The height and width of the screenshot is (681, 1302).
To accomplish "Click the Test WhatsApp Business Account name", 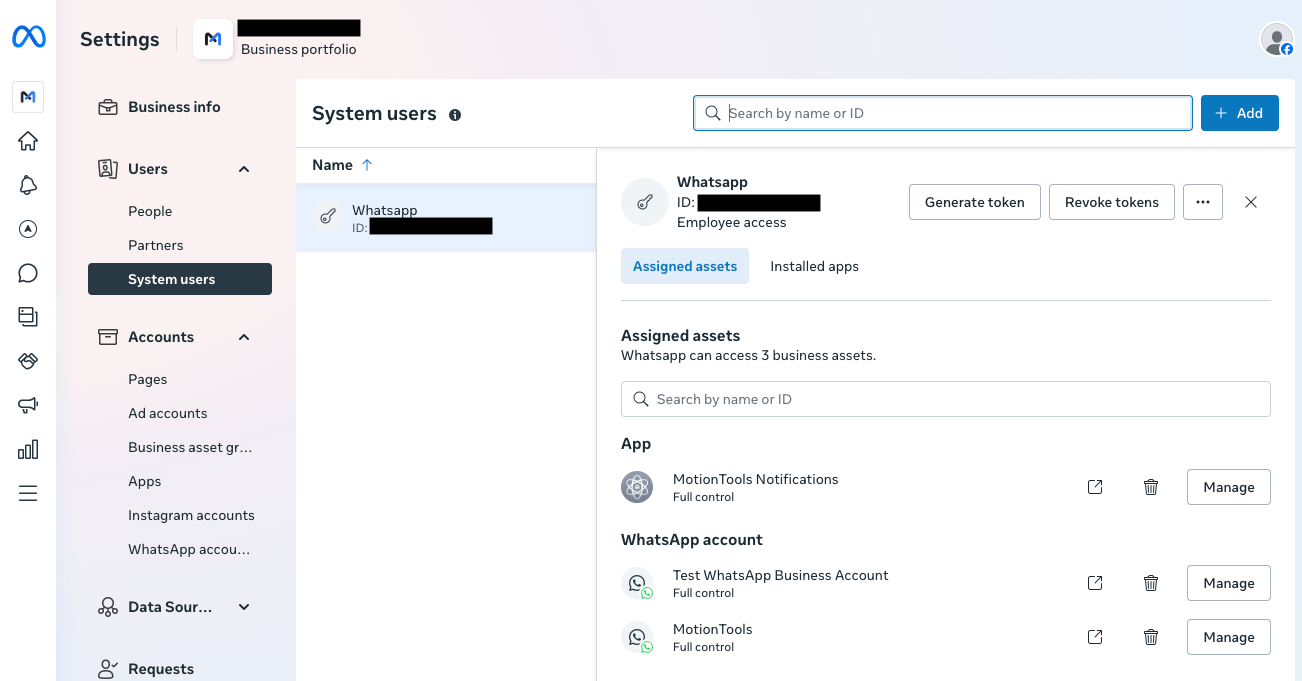I will click(x=780, y=575).
